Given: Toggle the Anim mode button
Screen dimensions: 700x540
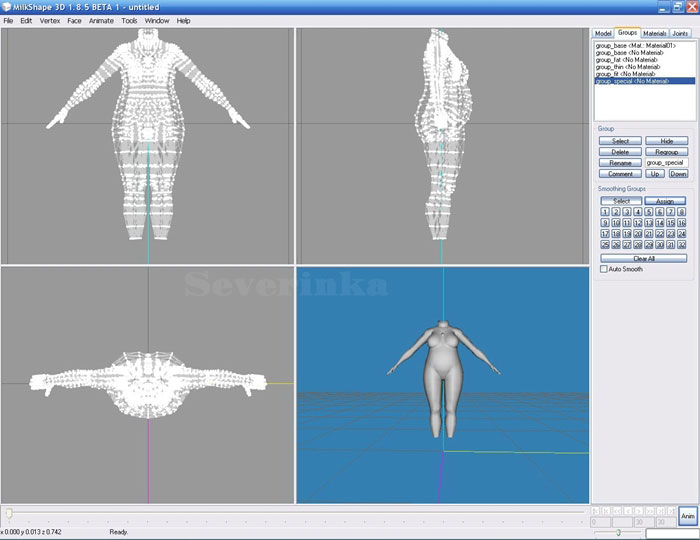Looking at the screenshot, I should [x=687, y=516].
